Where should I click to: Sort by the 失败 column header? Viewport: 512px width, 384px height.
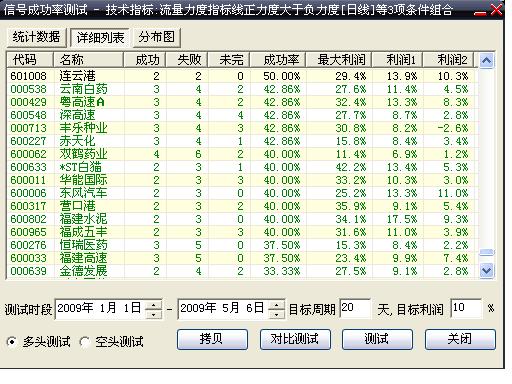click(187, 60)
